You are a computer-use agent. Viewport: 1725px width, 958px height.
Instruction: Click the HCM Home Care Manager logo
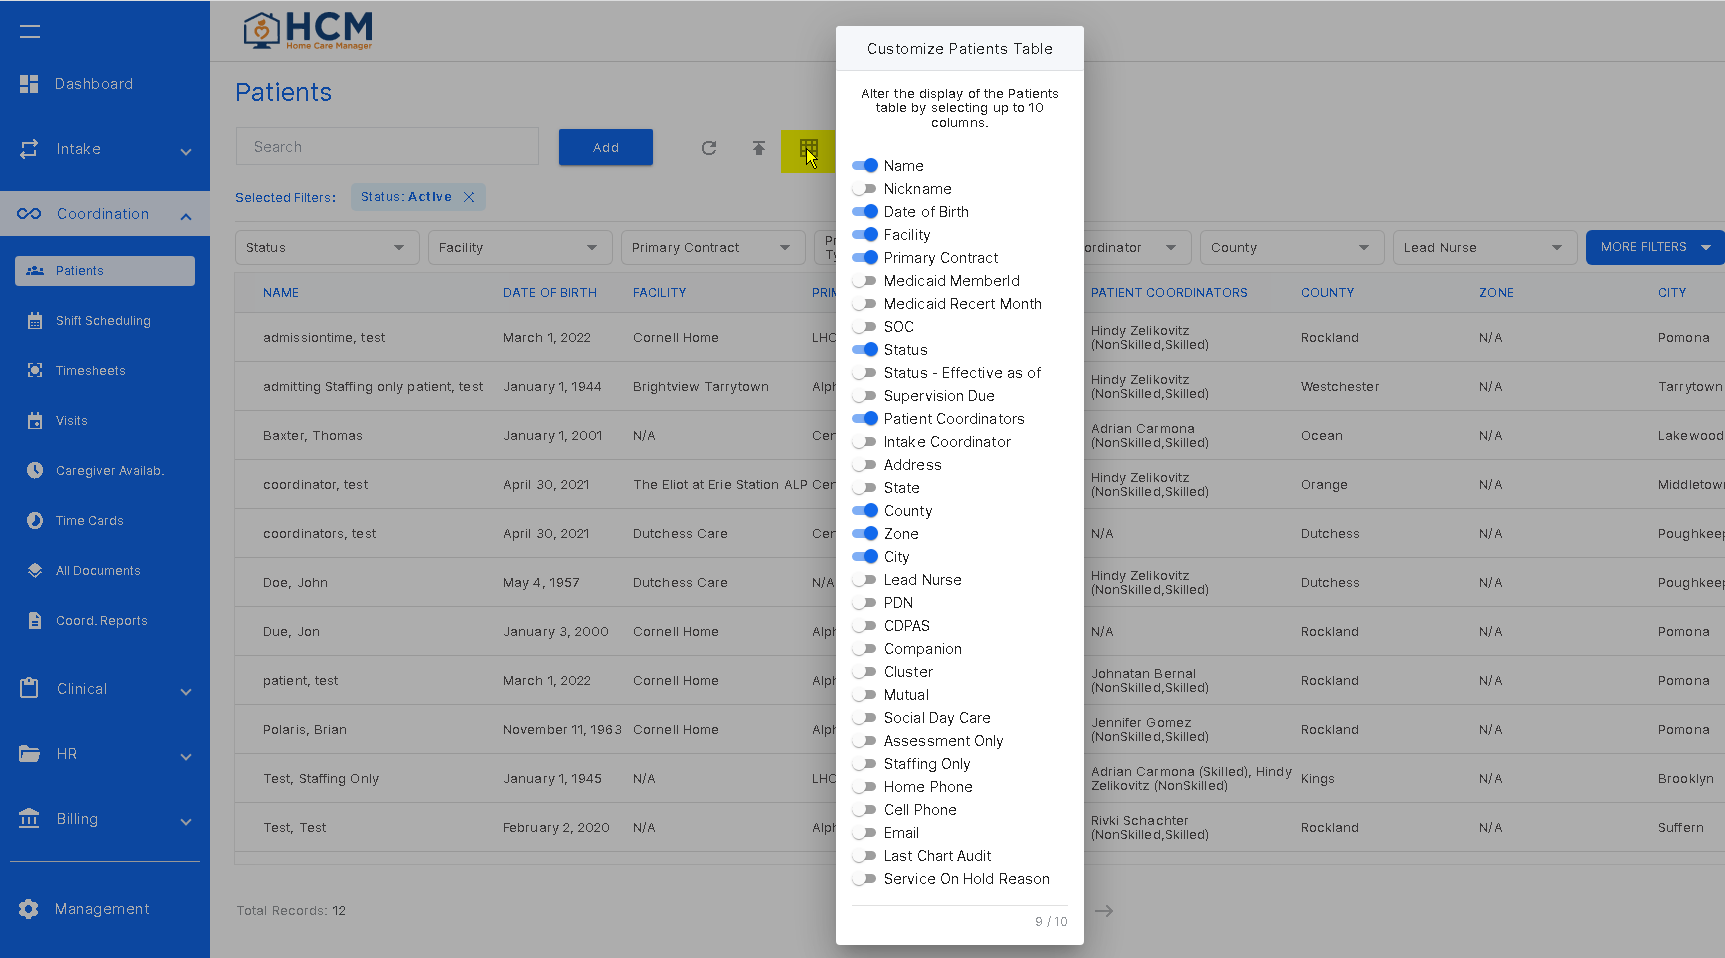308,31
